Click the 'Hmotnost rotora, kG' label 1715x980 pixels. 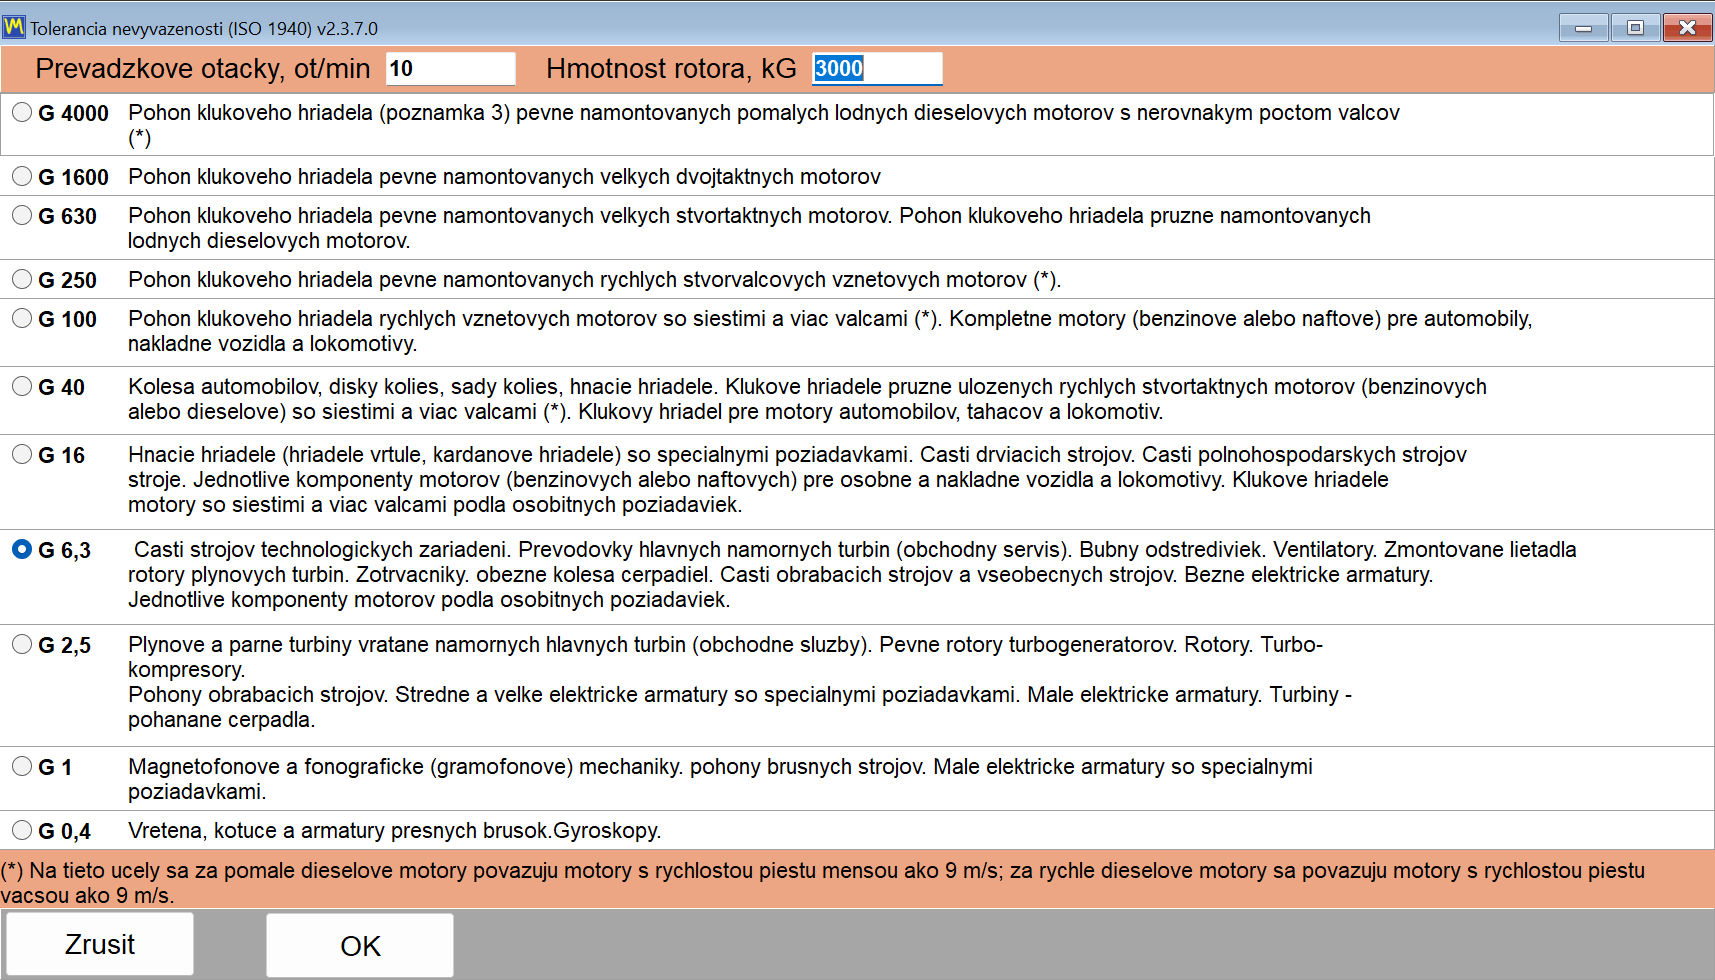tap(671, 69)
